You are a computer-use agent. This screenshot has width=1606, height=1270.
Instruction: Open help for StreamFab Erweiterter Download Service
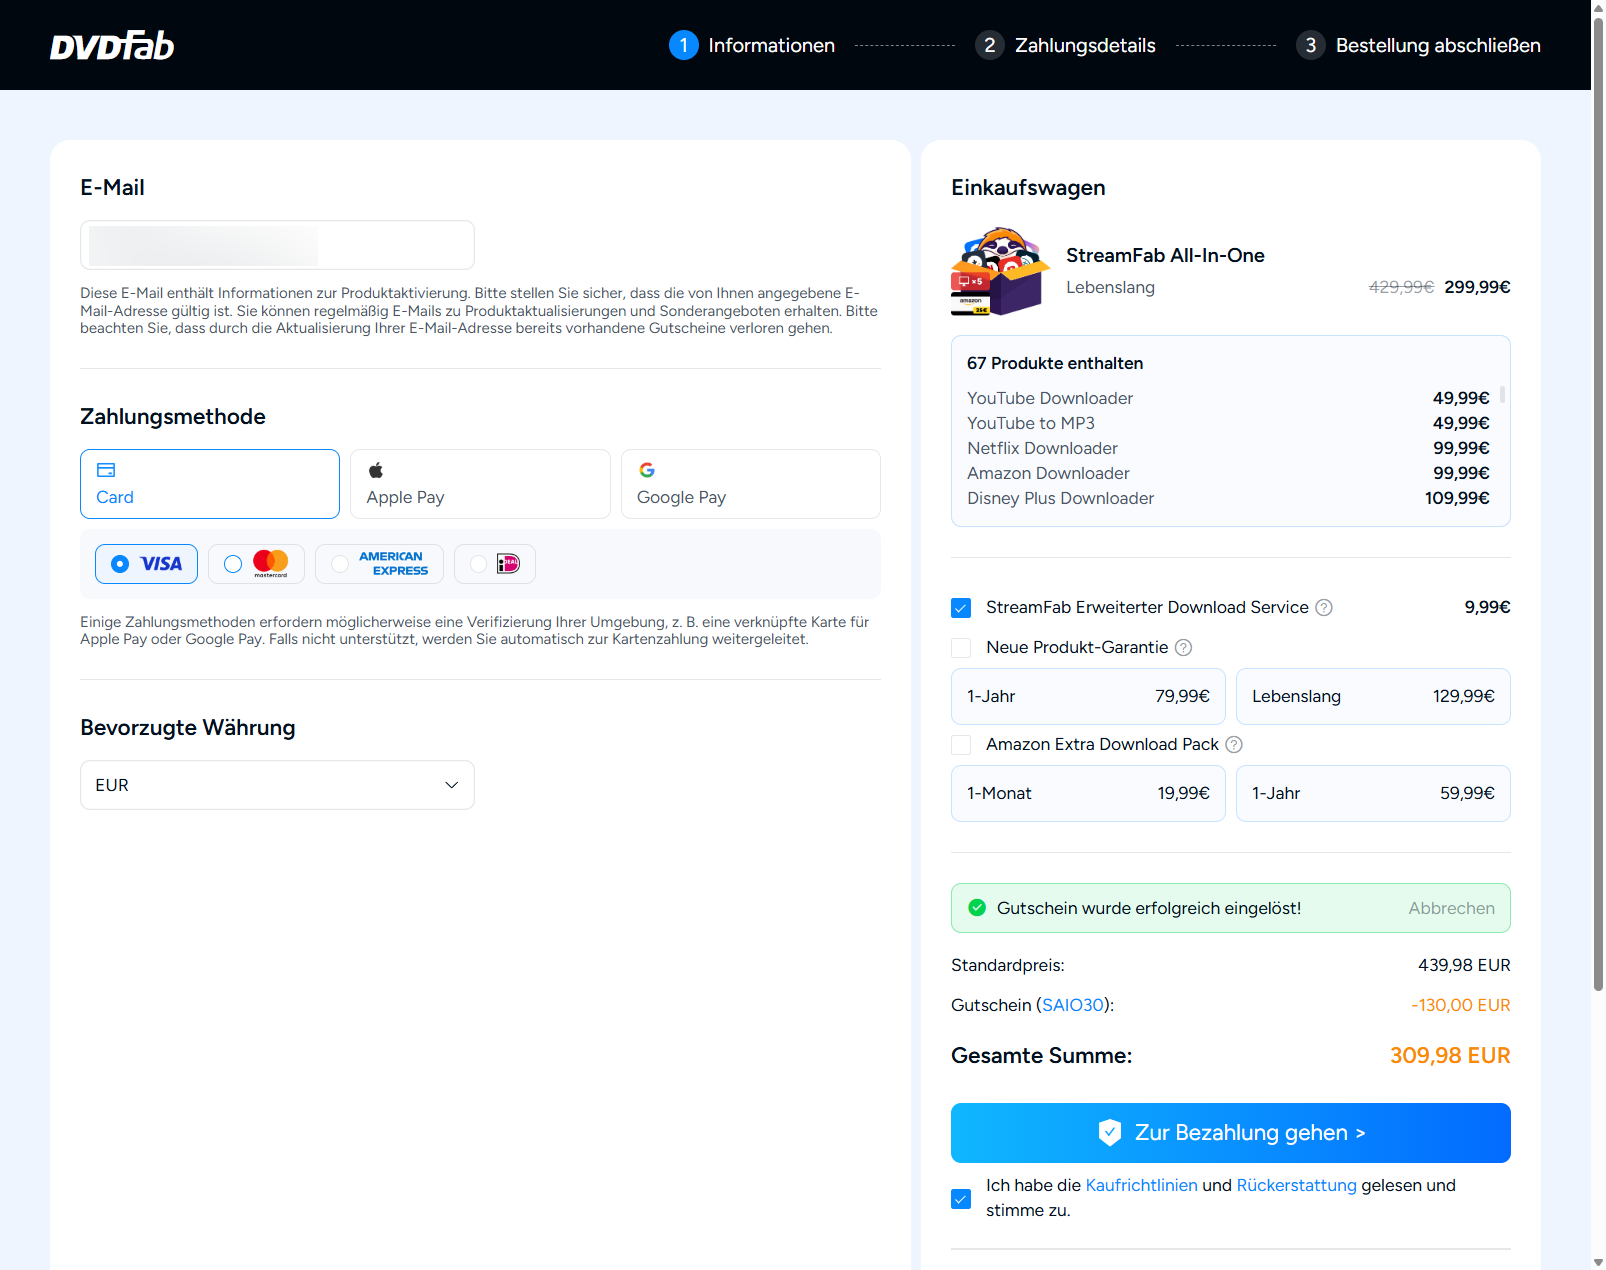(1324, 607)
